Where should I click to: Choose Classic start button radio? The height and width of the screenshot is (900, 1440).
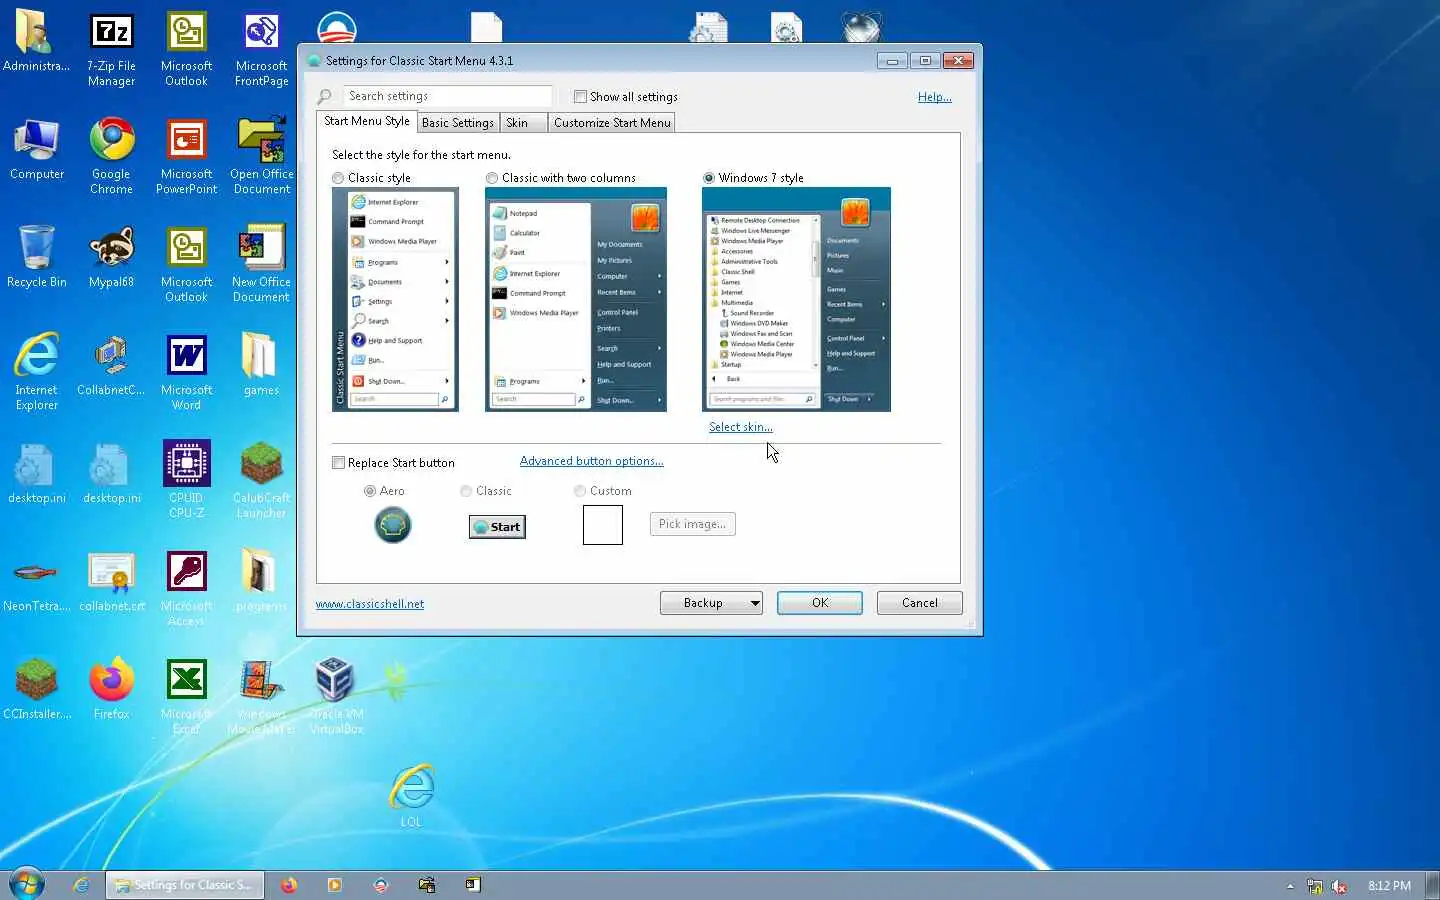466,491
